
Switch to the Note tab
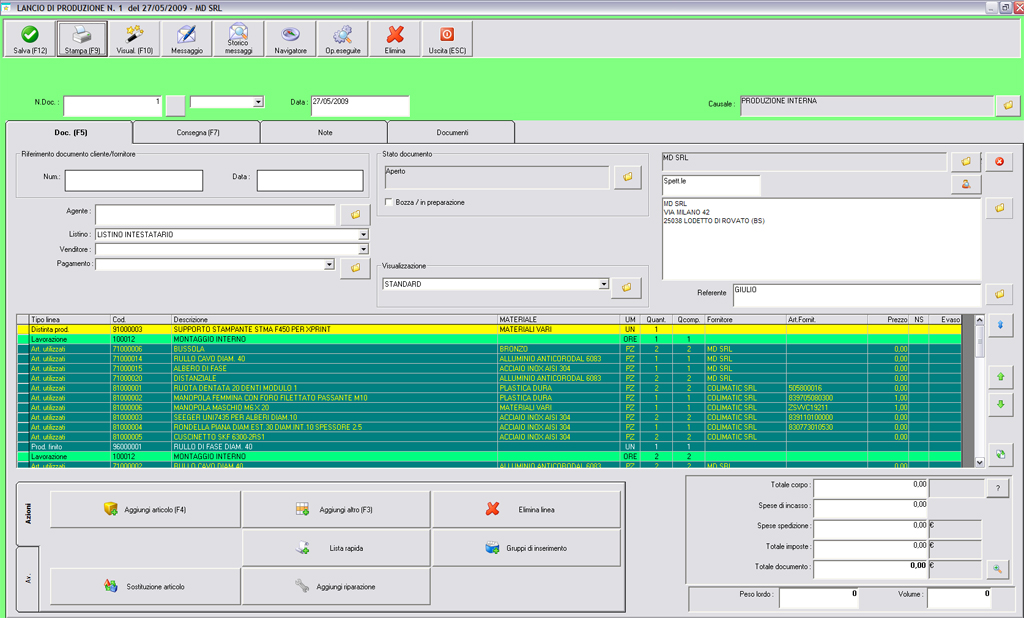click(x=325, y=133)
